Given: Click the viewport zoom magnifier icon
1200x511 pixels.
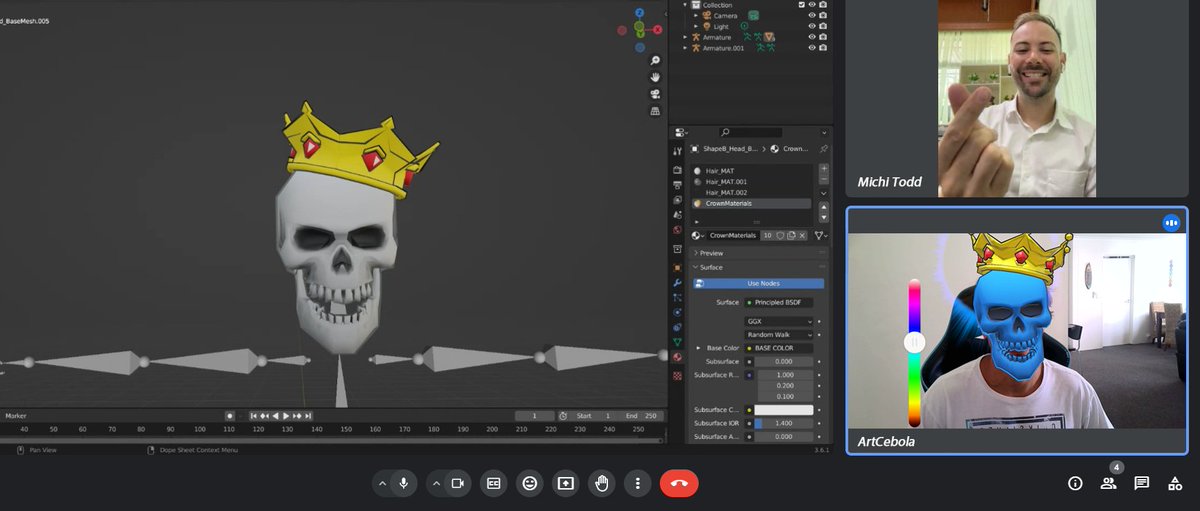Looking at the screenshot, I should pyautogui.click(x=655, y=61).
